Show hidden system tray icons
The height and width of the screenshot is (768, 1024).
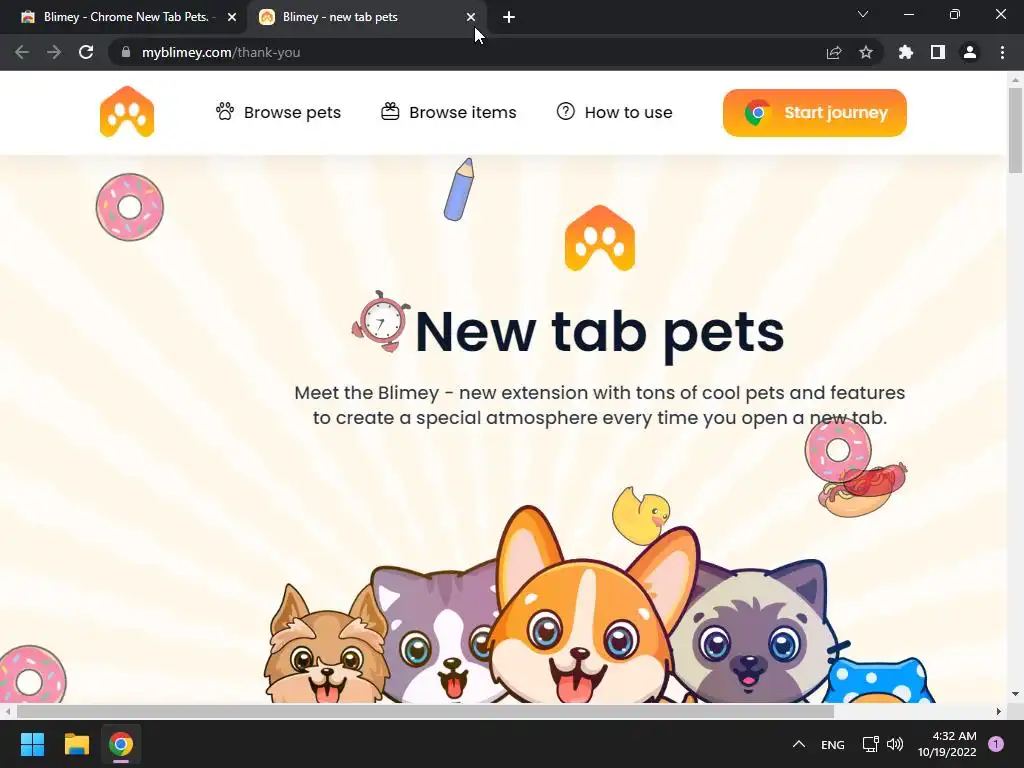pyautogui.click(x=799, y=744)
